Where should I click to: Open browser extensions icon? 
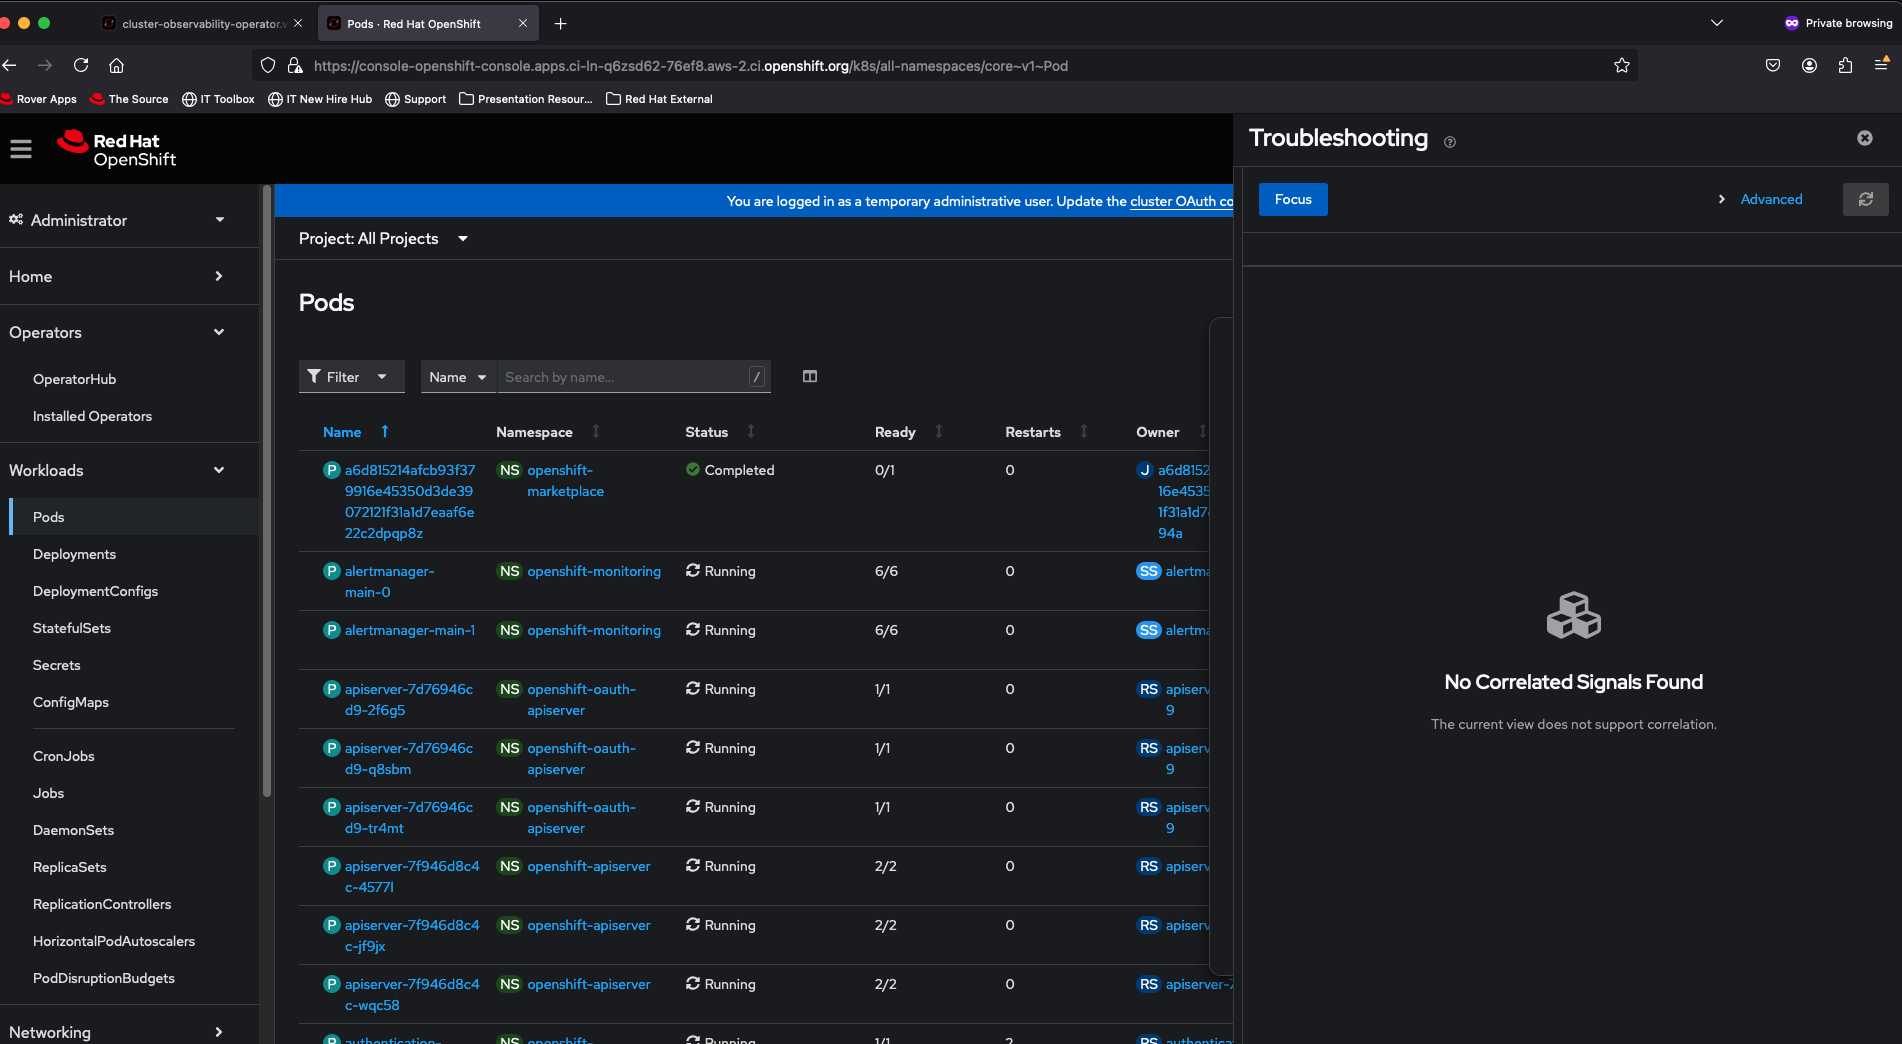tap(1845, 66)
